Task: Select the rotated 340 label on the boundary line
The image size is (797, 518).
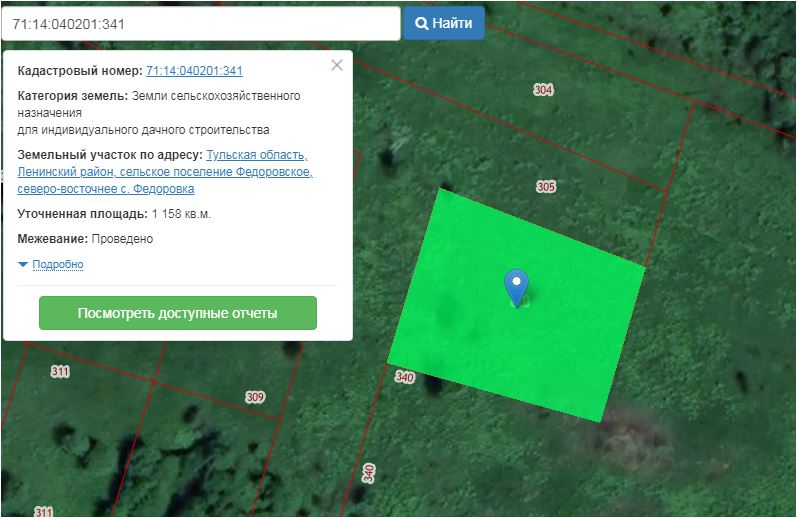Action: [x=369, y=473]
